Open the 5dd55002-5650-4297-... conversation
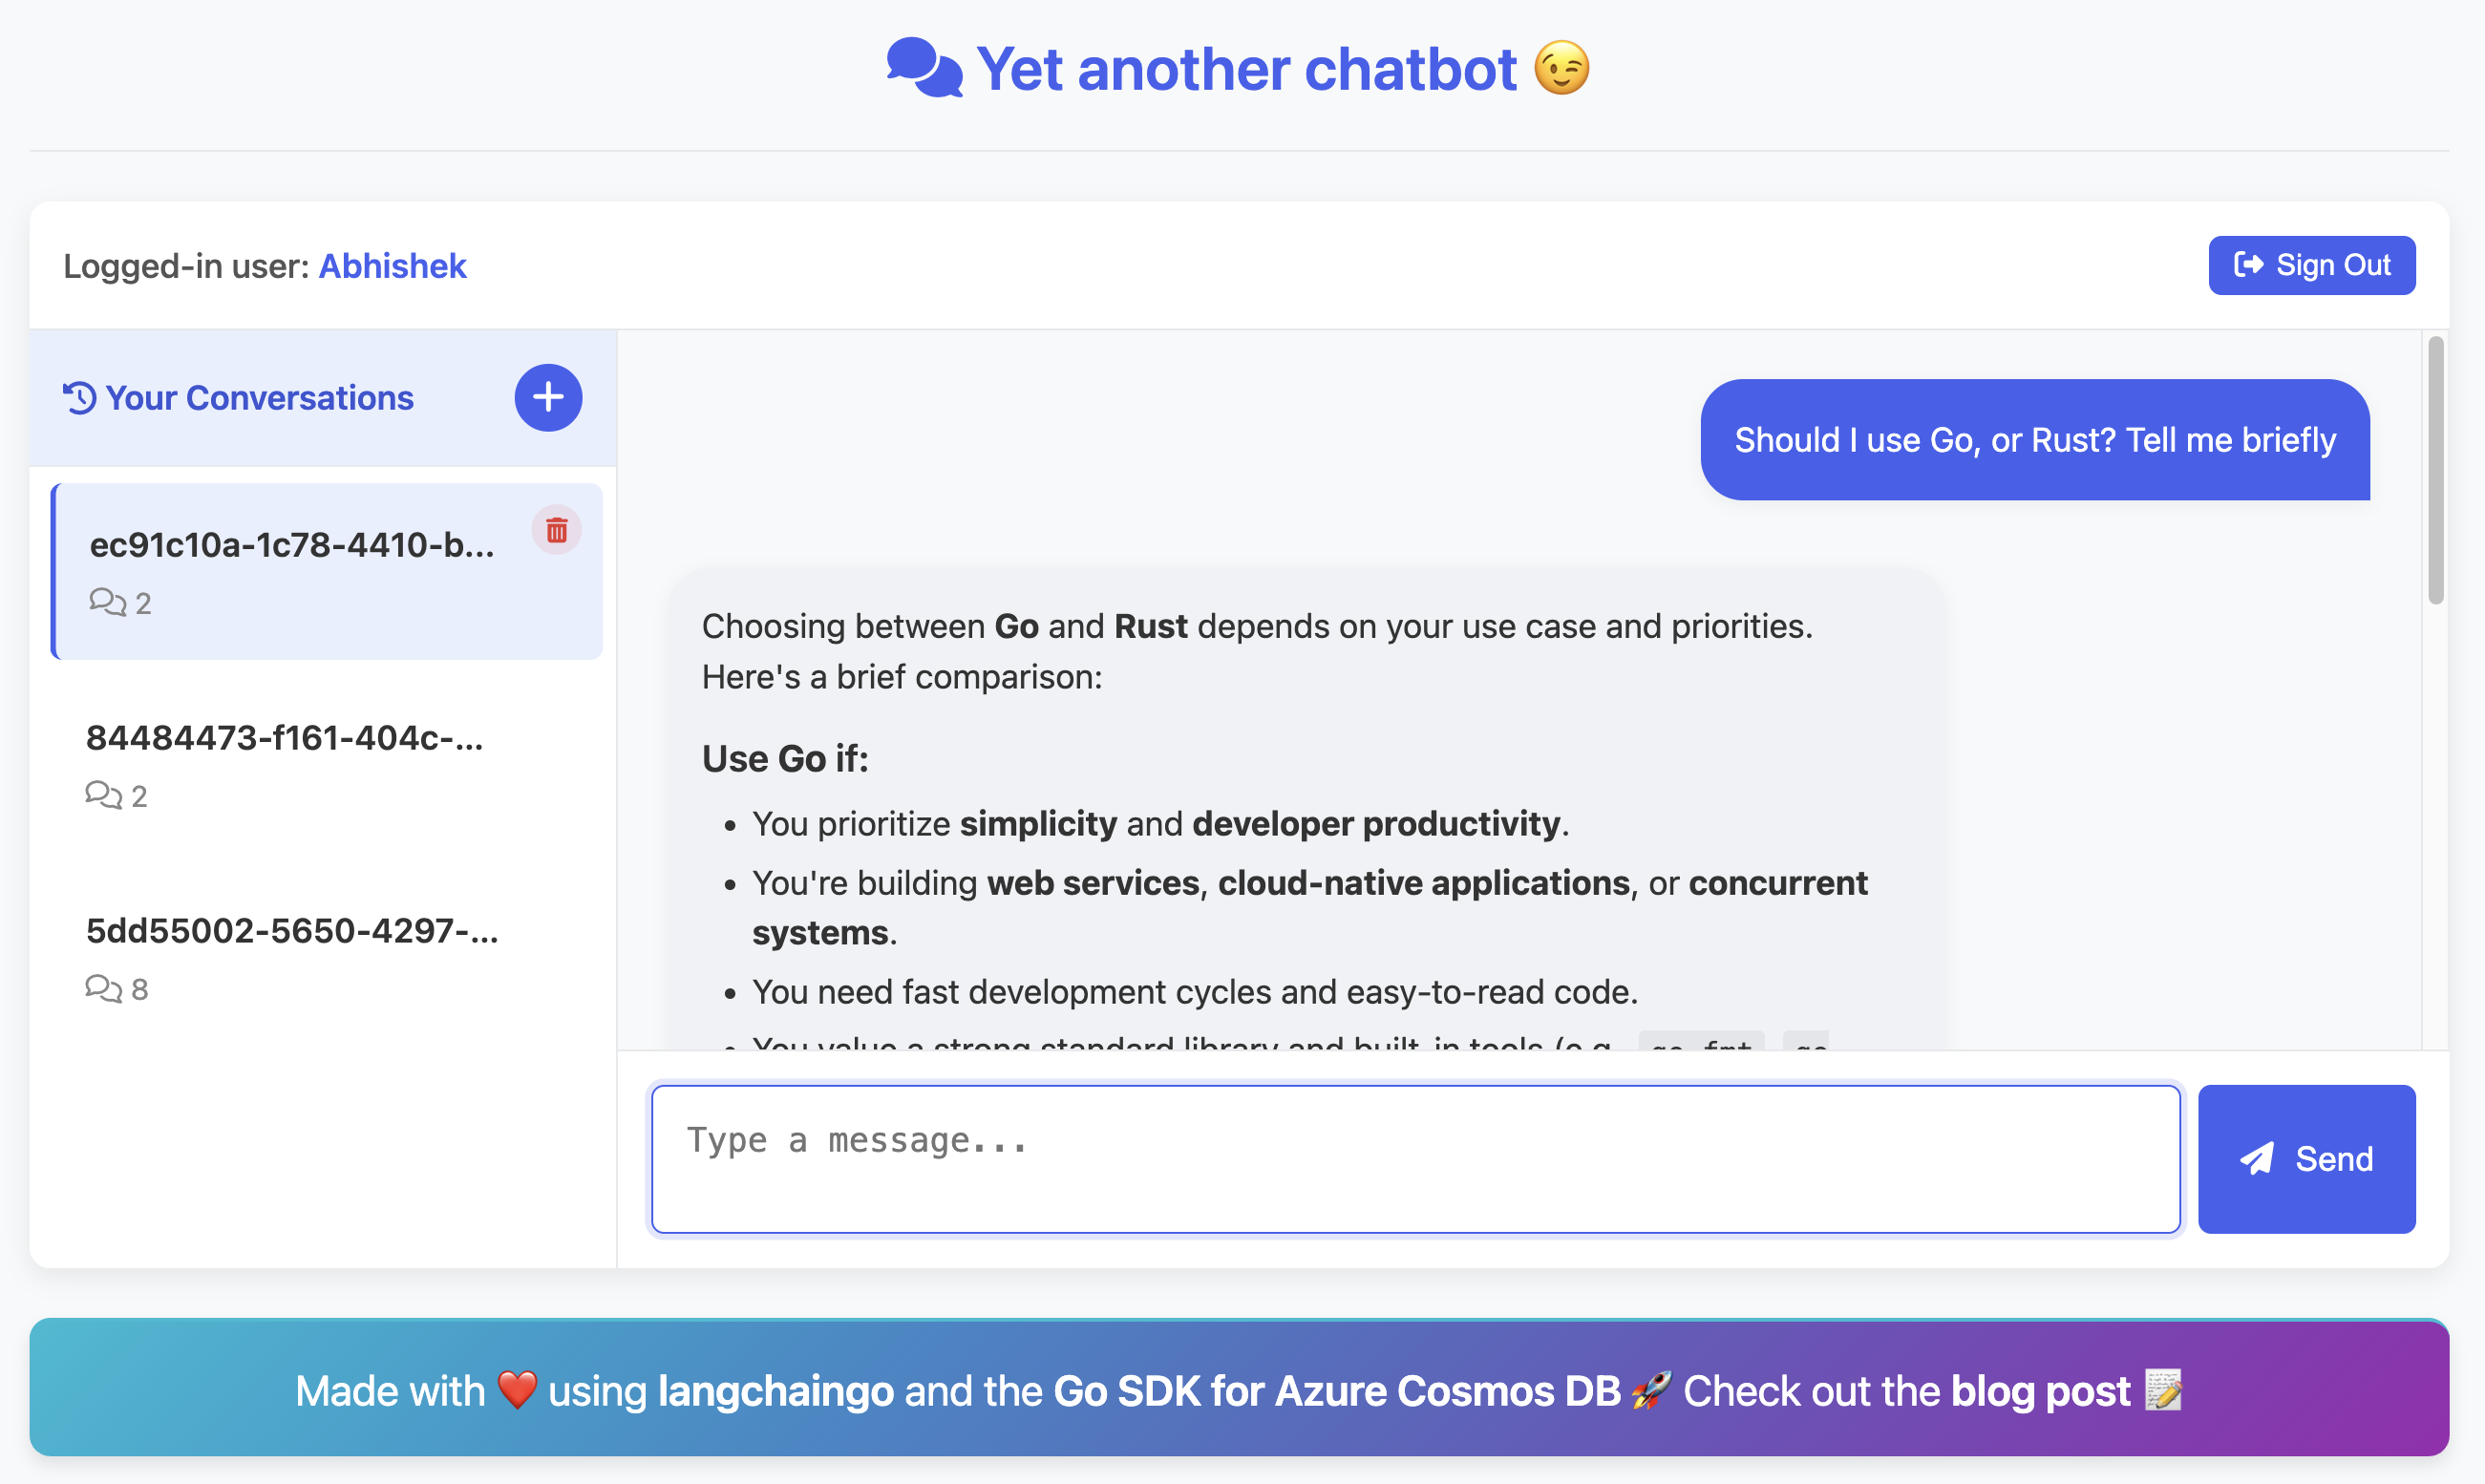The height and width of the screenshot is (1484, 2485). (x=327, y=957)
